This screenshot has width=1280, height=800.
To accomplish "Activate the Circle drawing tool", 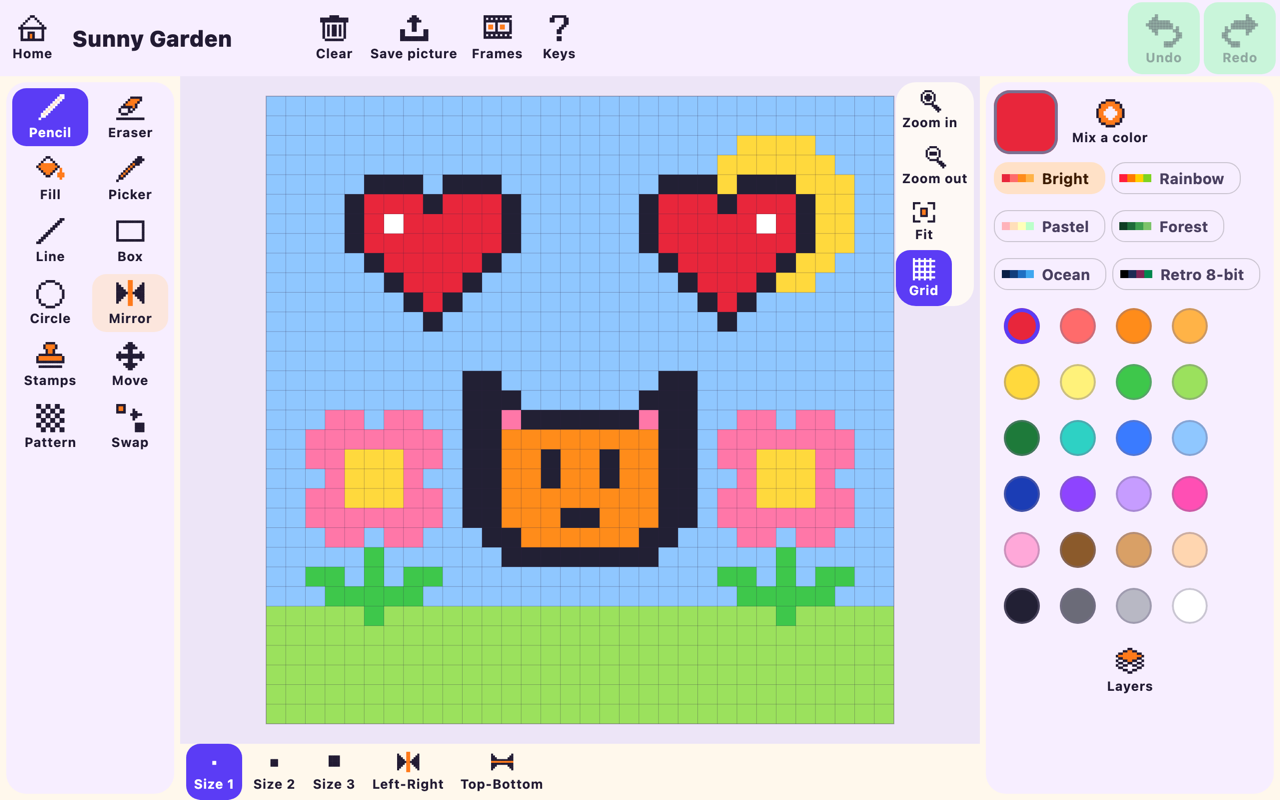I will pyautogui.click(x=50, y=303).
